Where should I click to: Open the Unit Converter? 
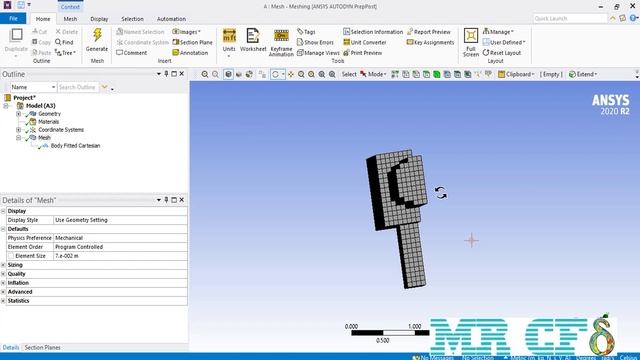tap(364, 42)
